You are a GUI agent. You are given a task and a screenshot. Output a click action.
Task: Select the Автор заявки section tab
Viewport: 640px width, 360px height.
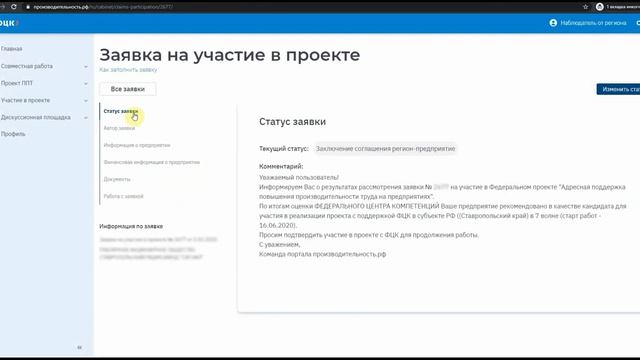119,128
